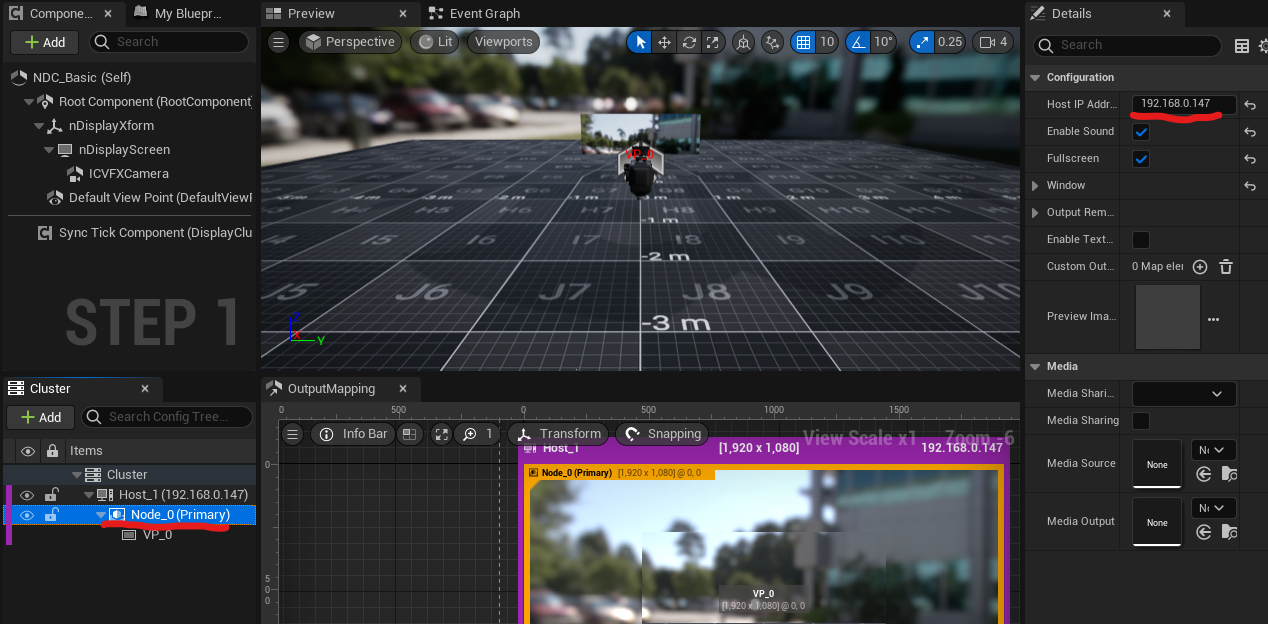Open the Lit view mode dropdown
The image size is (1268, 624).
pos(436,42)
